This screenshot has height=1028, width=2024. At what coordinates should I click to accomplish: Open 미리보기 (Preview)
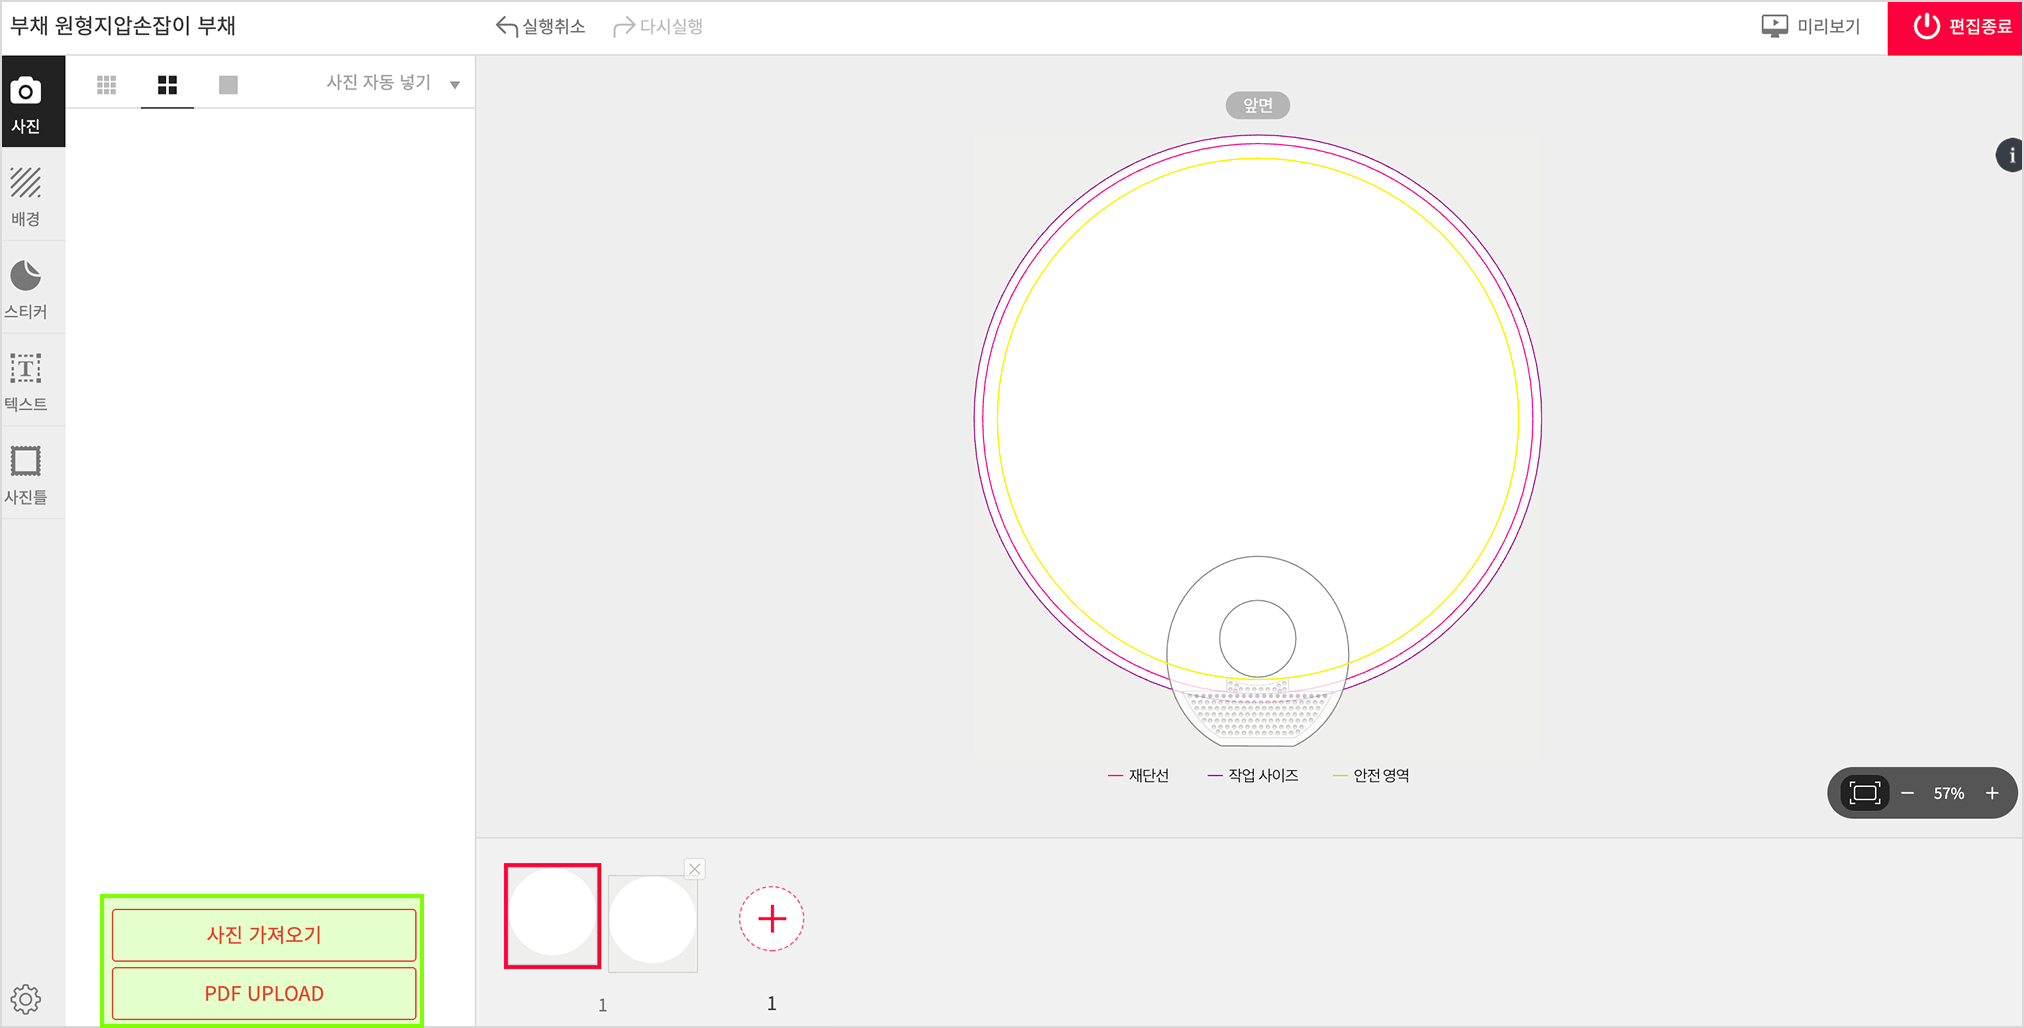tap(1811, 27)
